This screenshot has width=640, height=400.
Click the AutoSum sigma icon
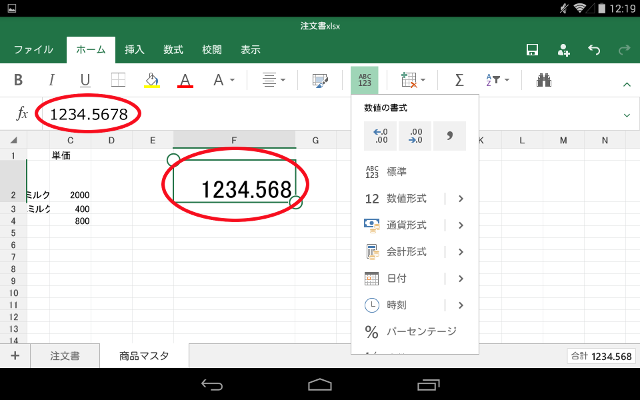pos(459,80)
